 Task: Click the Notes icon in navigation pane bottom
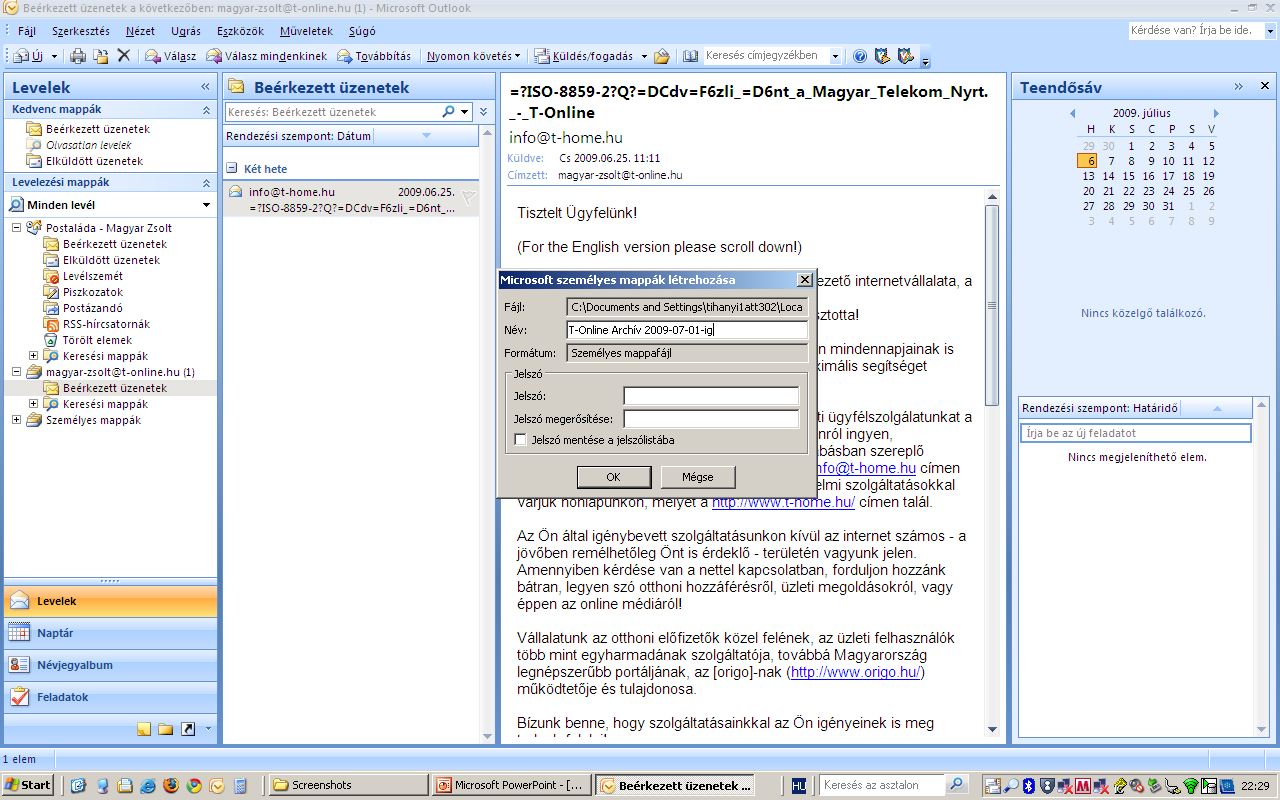(x=143, y=729)
